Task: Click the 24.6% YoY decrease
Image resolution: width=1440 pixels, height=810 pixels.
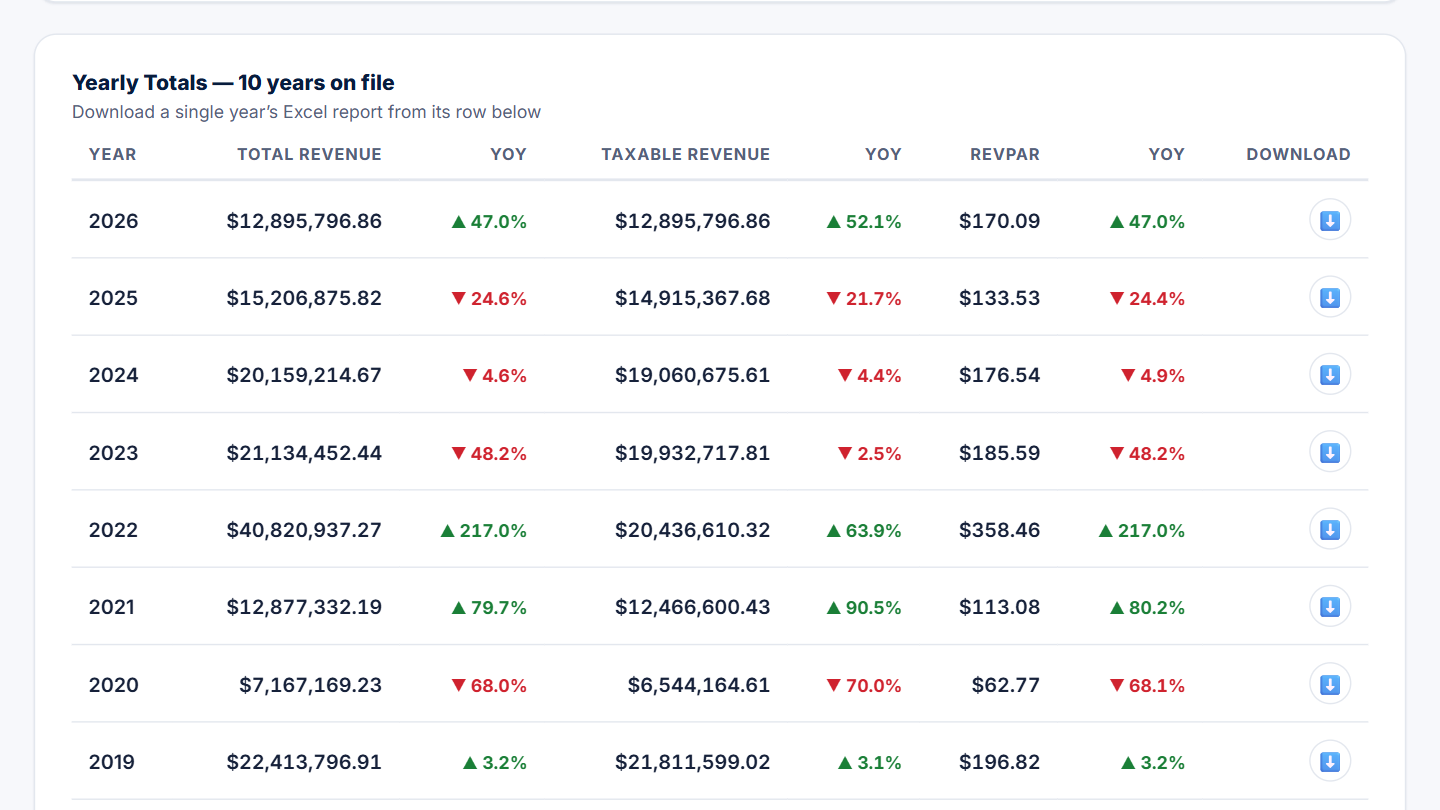Action: click(489, 298)
